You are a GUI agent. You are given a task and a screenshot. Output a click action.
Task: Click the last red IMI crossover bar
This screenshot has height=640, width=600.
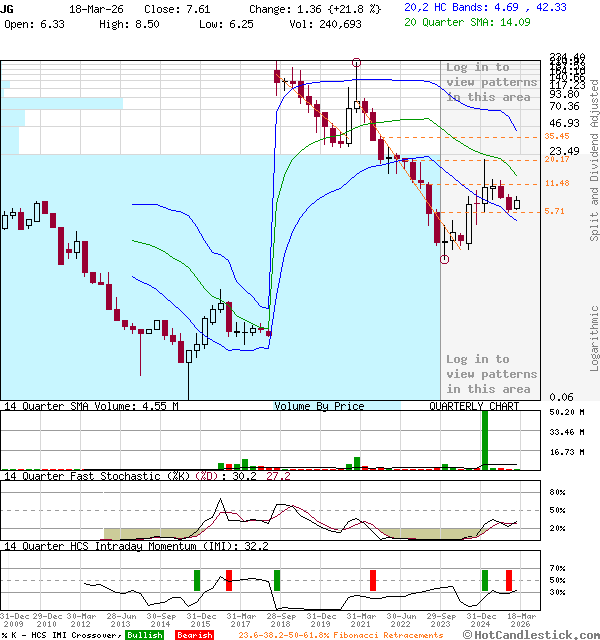click(509, 580)
